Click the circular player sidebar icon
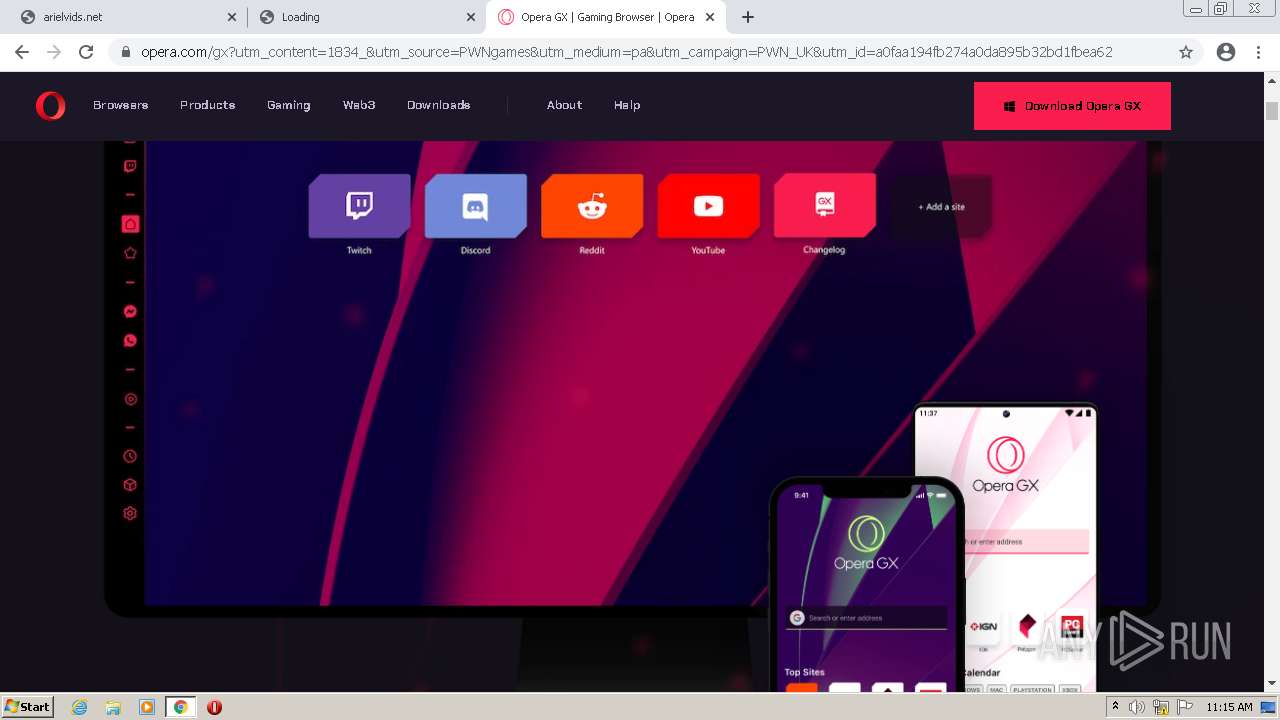Screen dimensions: 1280x720 tap(130, 399)
